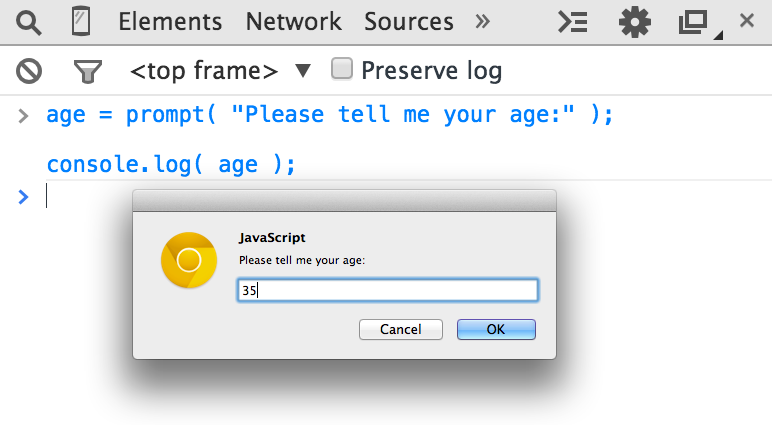Viewport: 772px width, 425px height.
Task: Click the age input field
Action: coord(388,290)
